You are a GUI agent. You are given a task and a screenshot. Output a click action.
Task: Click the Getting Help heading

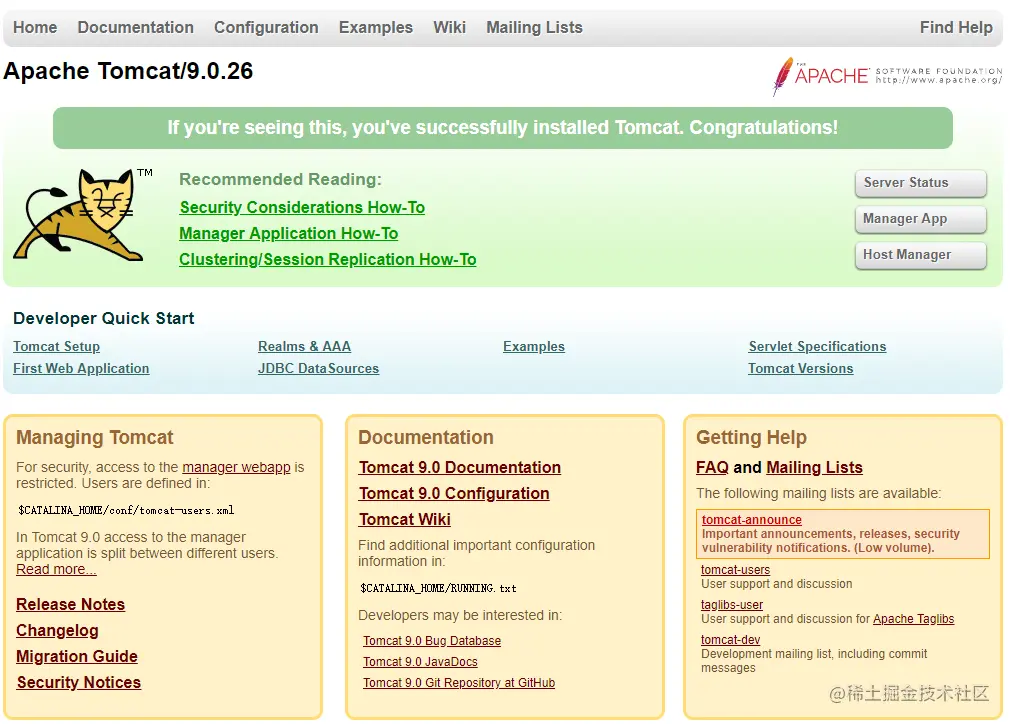pos(751,437)
